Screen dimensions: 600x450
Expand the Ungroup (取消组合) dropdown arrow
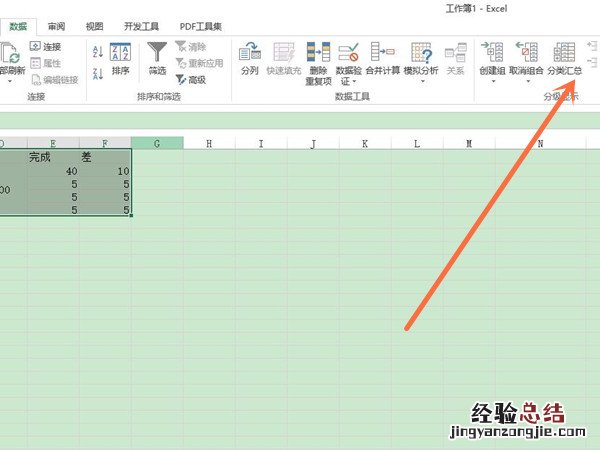[x=527, y=82]
